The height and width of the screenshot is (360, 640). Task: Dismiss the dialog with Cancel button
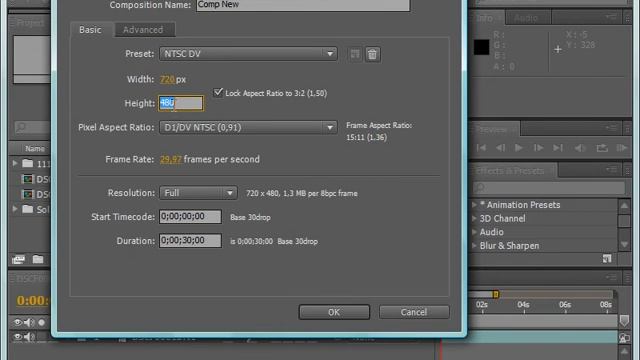point(414,312)
